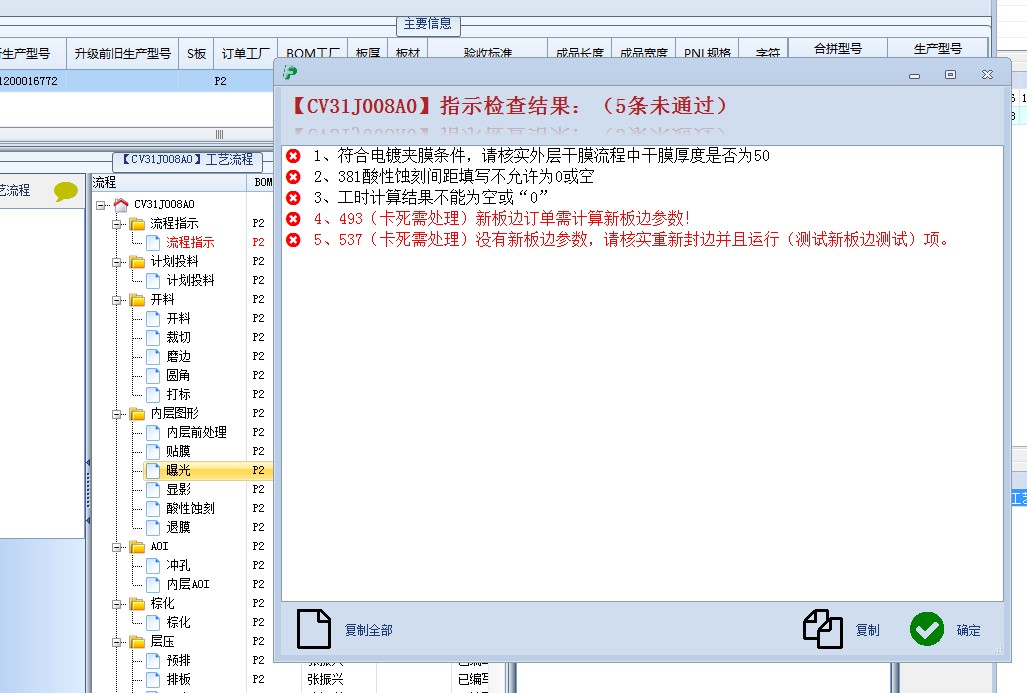
Task: Select the 预排 tree step
Action: pos(178,660)
